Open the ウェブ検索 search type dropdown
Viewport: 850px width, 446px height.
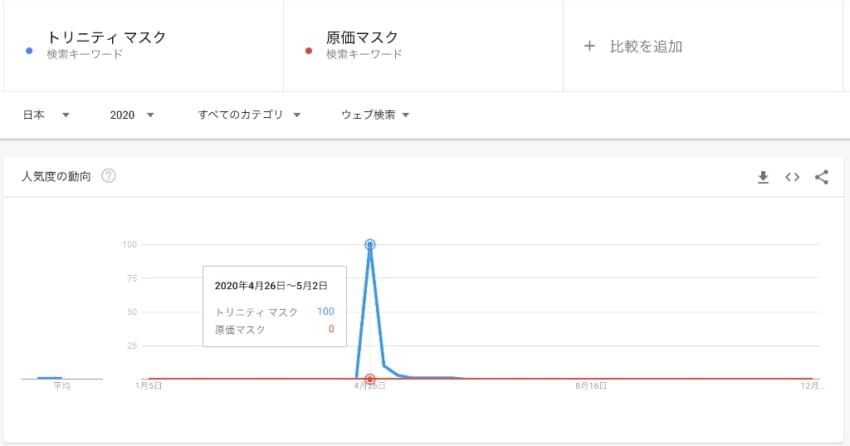[375, 115]
